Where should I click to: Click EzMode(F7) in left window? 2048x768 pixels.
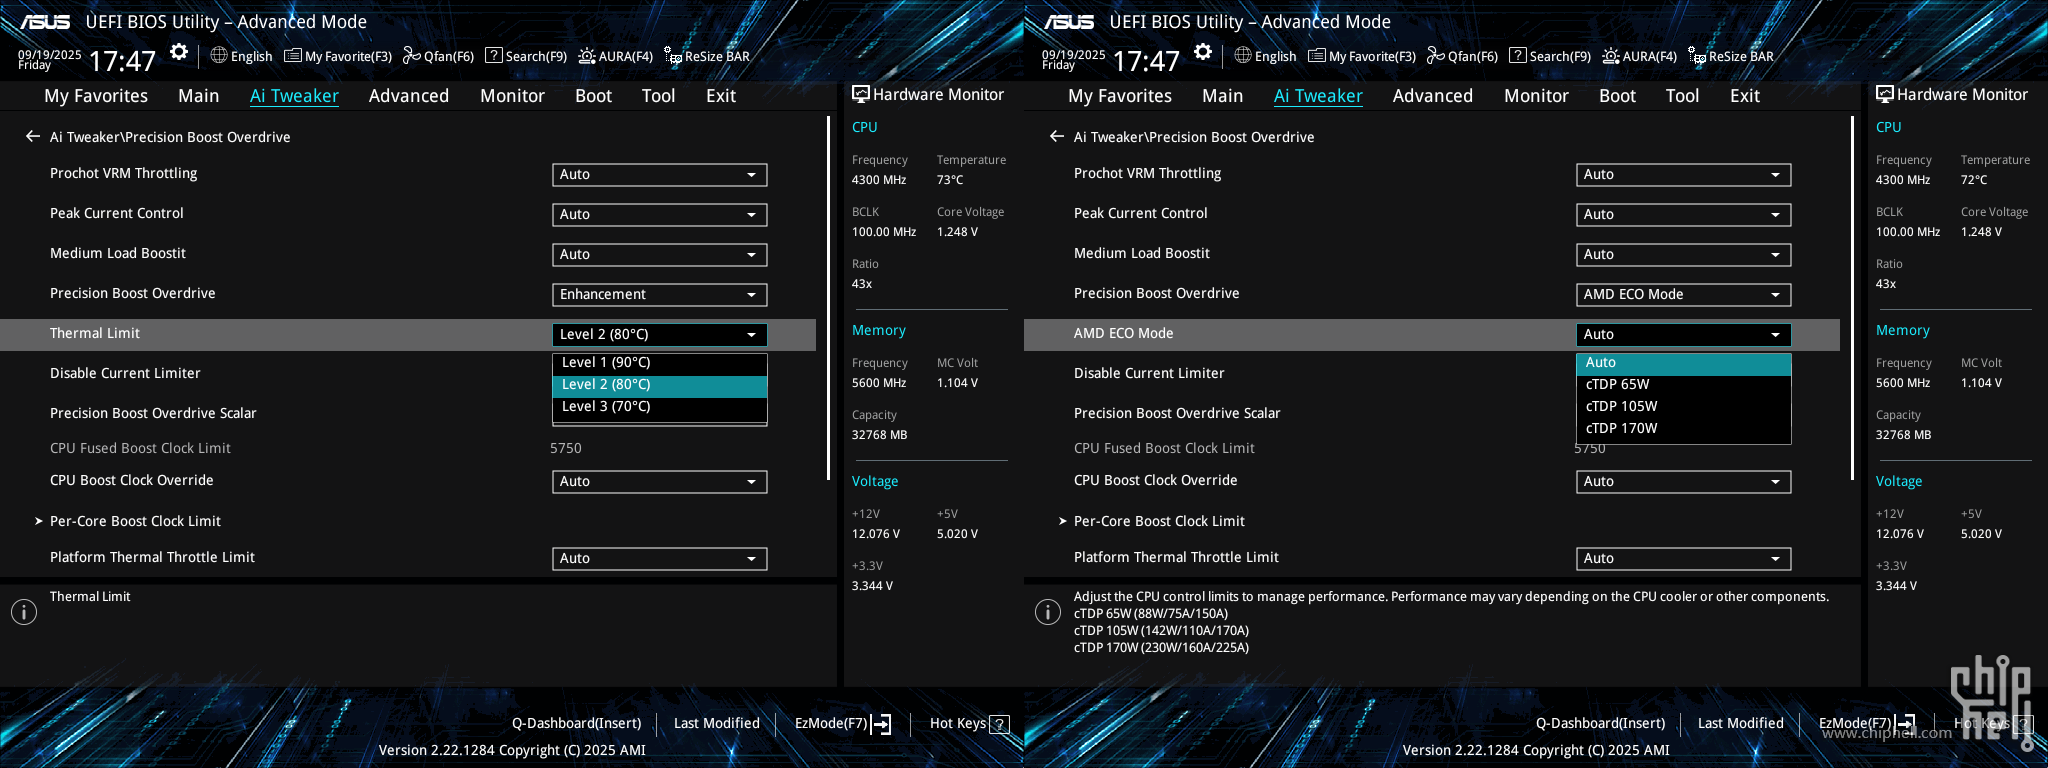click(x=843, y=723)
